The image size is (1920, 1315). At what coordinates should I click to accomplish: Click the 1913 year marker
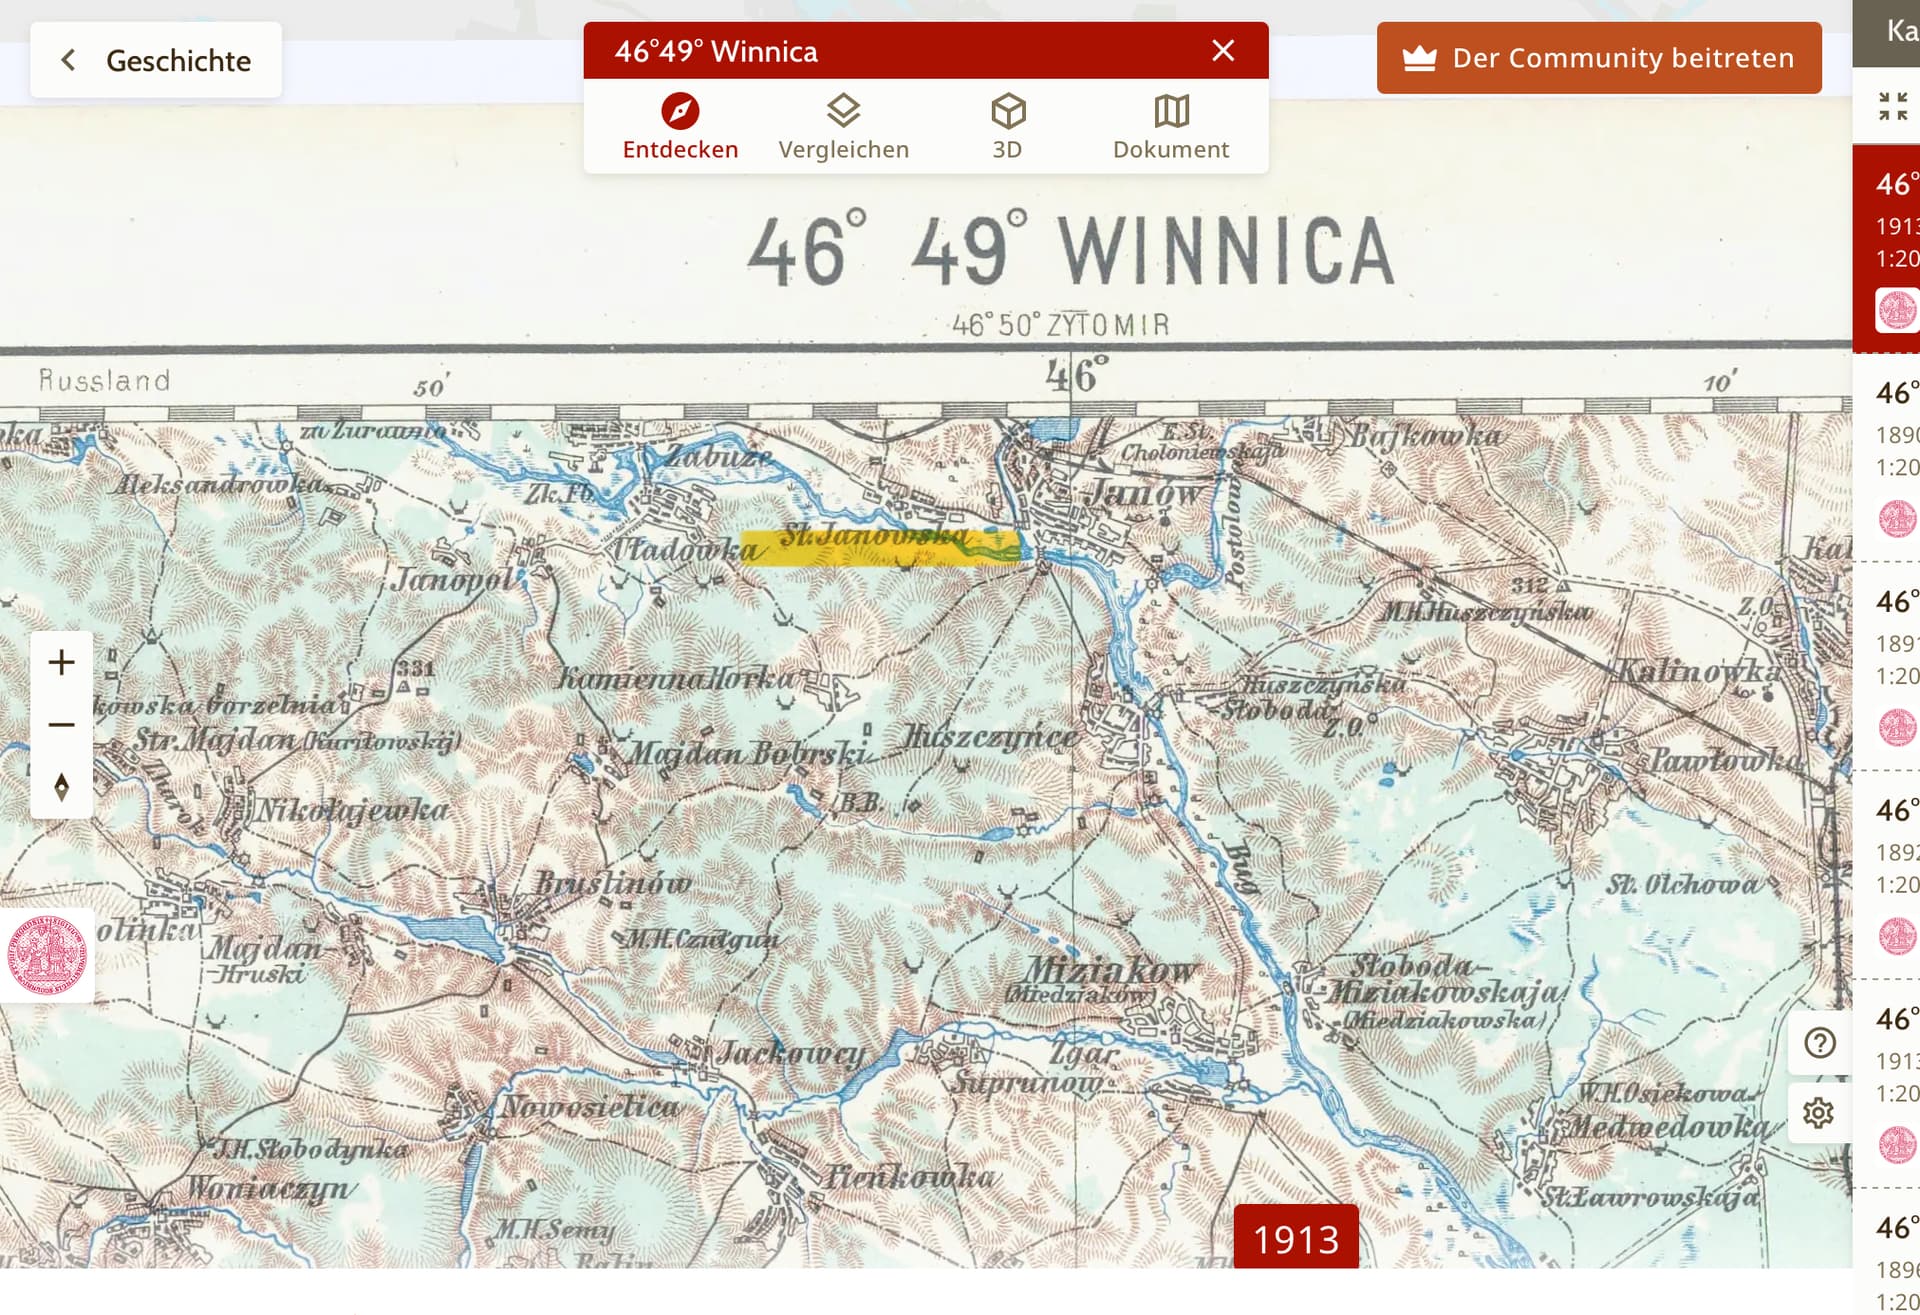coord(1295,1238)
